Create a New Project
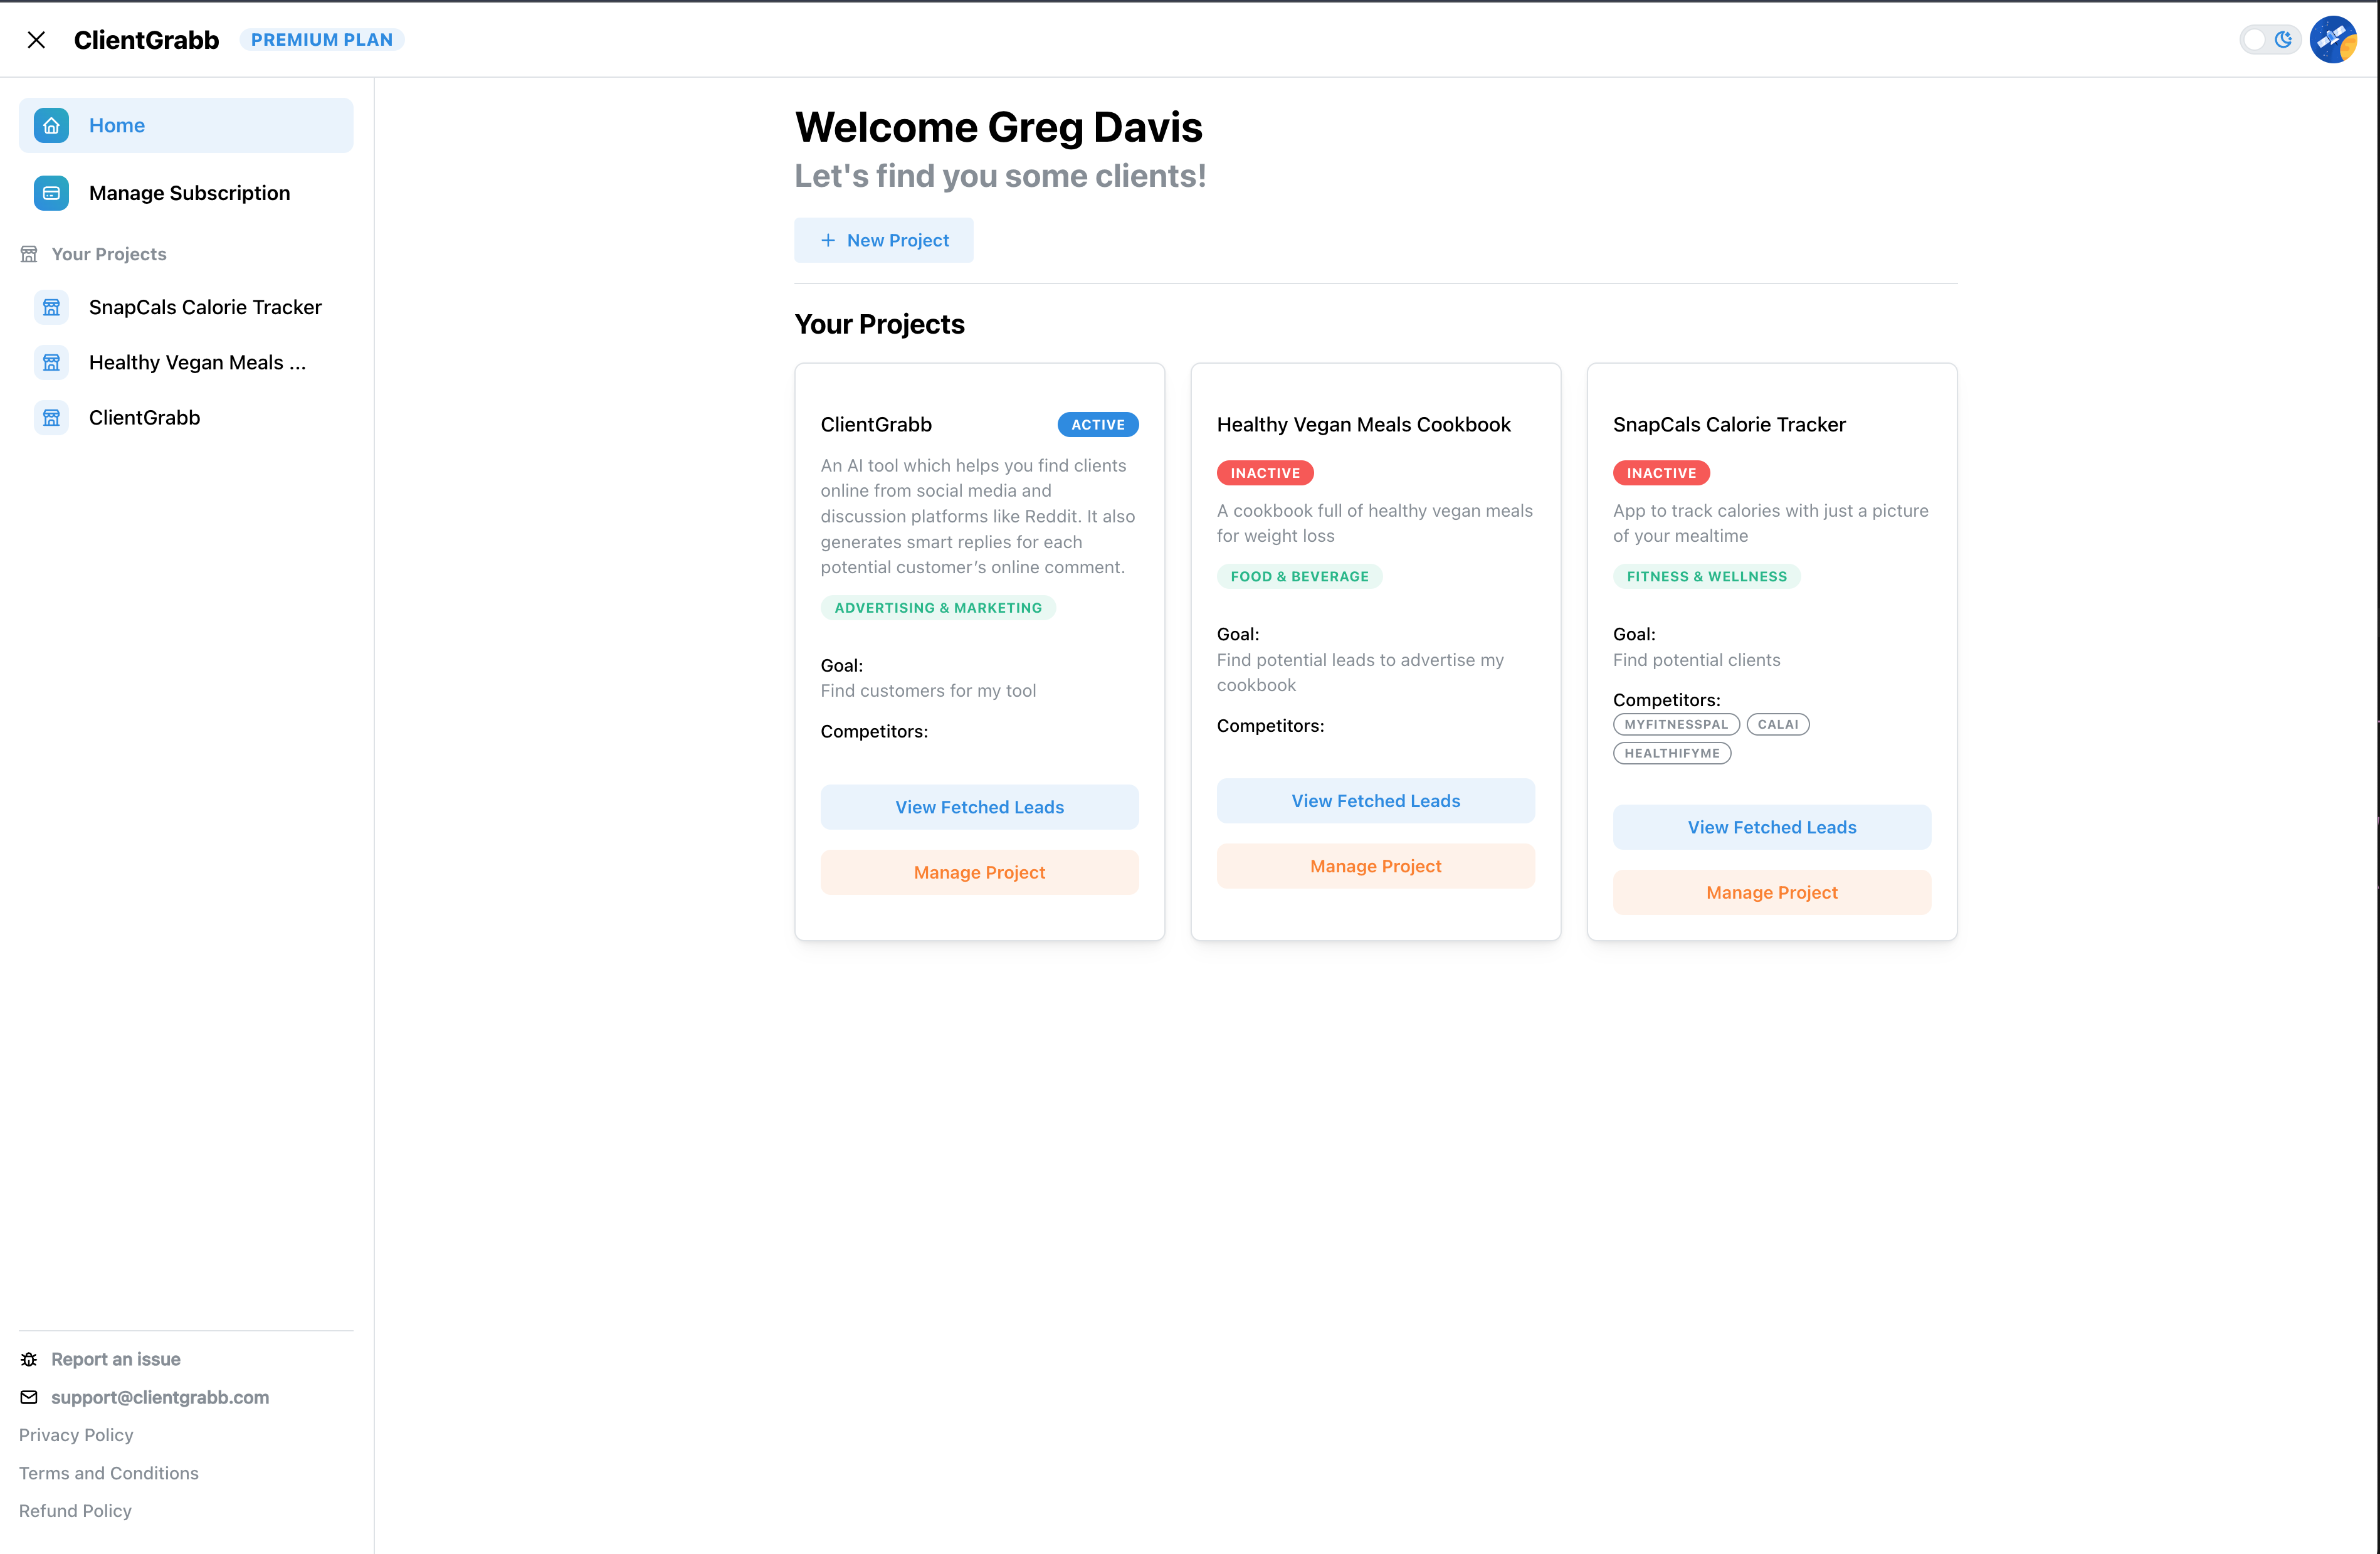The height and width of the screenshot is (1554, 2380). [x=883, y=240]
